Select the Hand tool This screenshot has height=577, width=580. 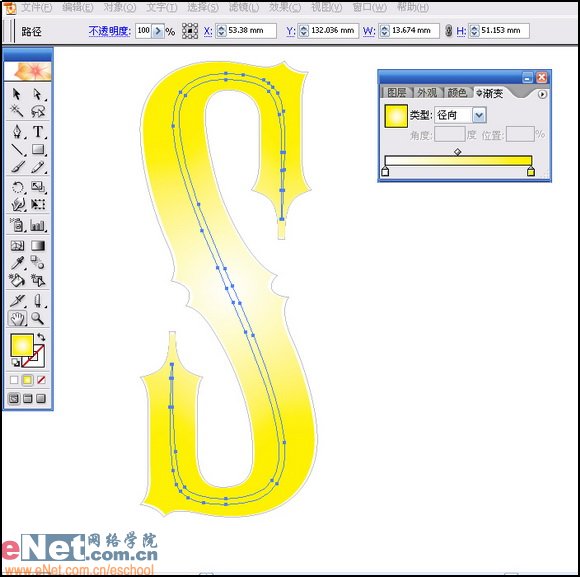pos(17,318)
